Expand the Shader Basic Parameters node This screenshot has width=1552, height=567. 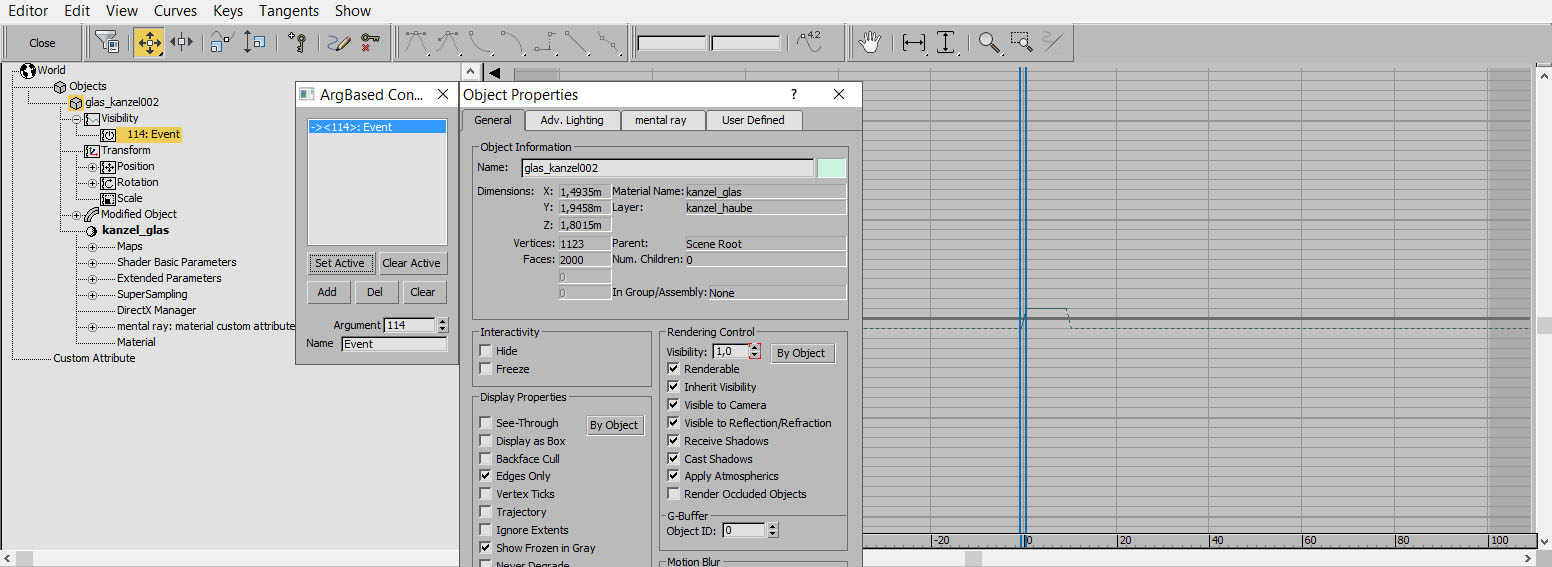(x=93, y=263)
